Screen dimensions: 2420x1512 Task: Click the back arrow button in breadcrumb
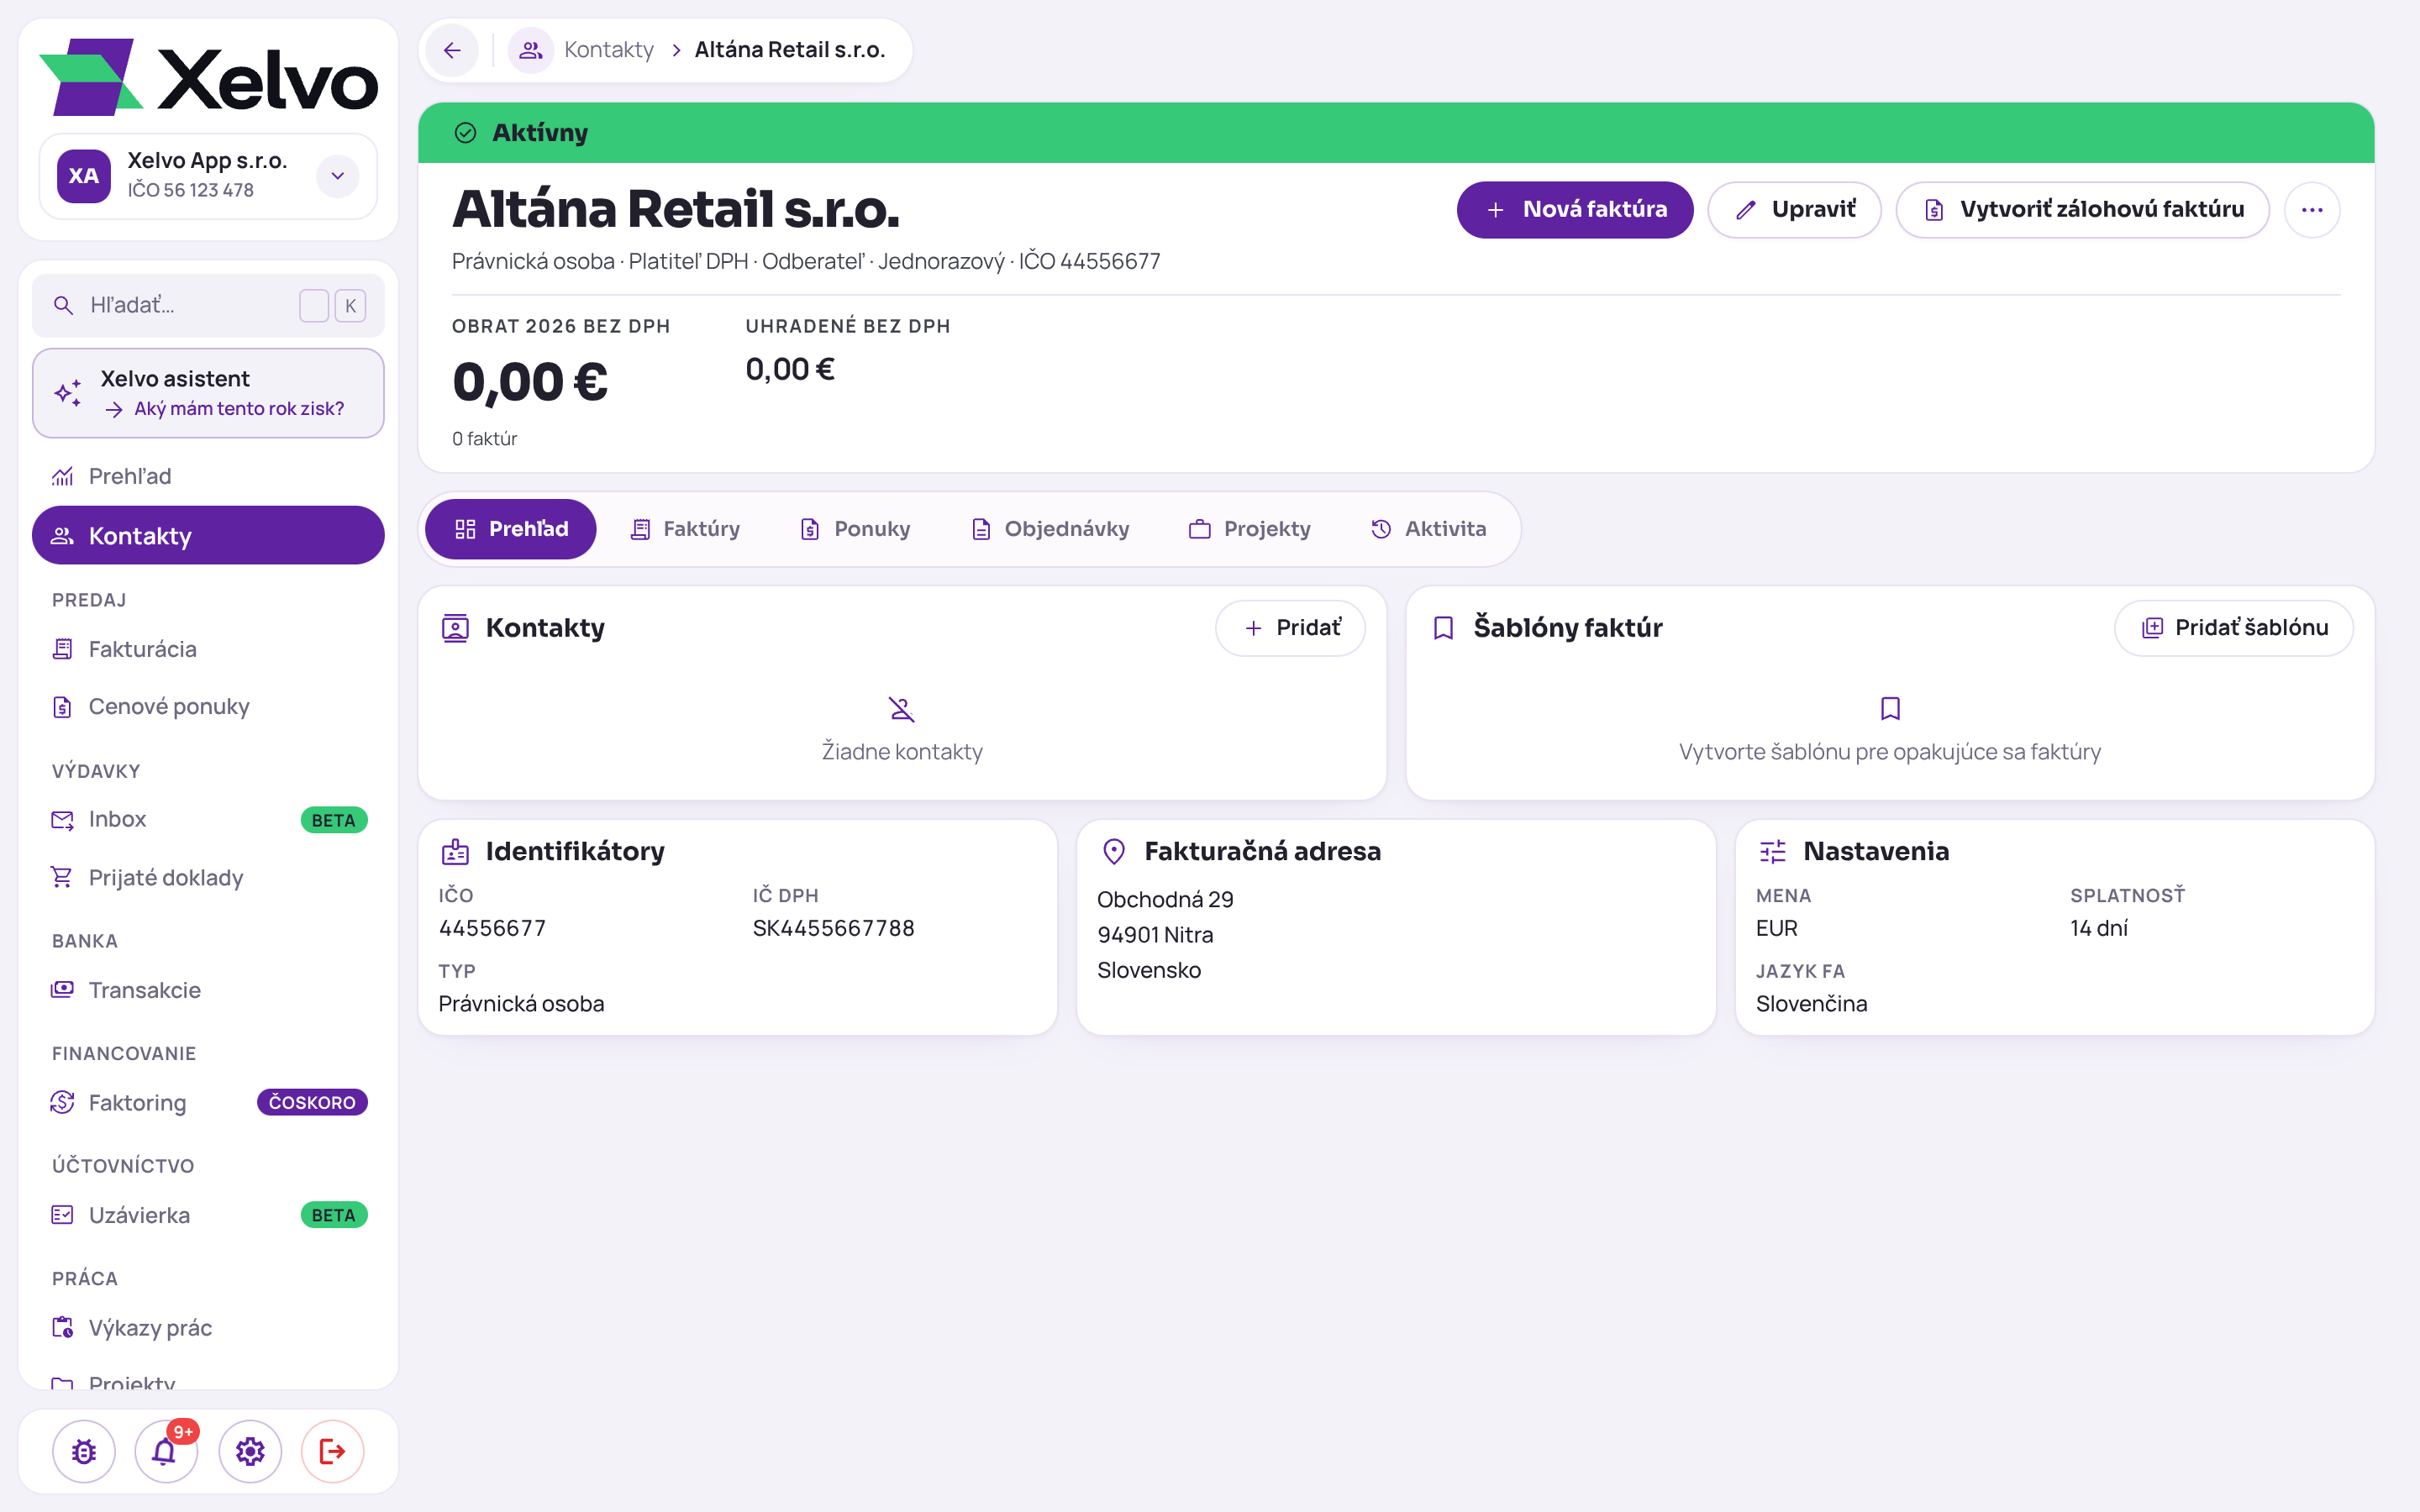452,50
